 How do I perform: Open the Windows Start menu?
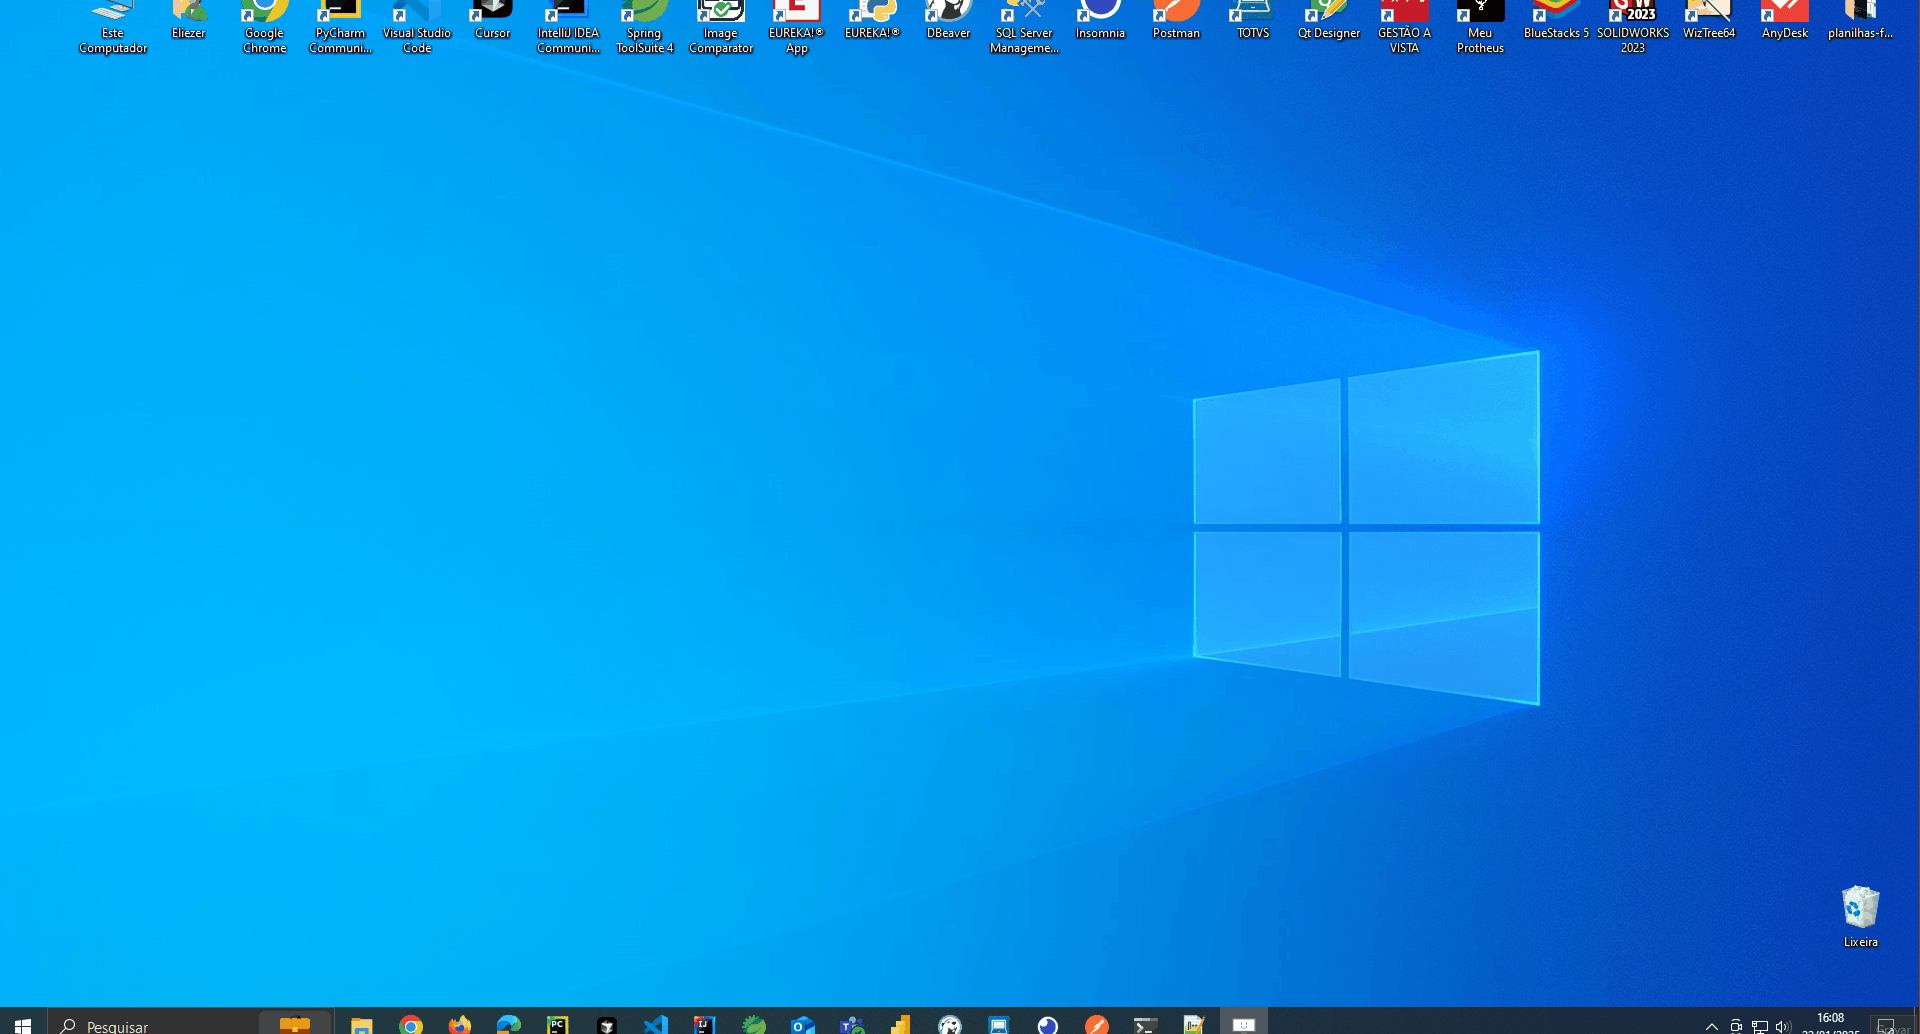pyautogui.click(x=23, y=1024)
